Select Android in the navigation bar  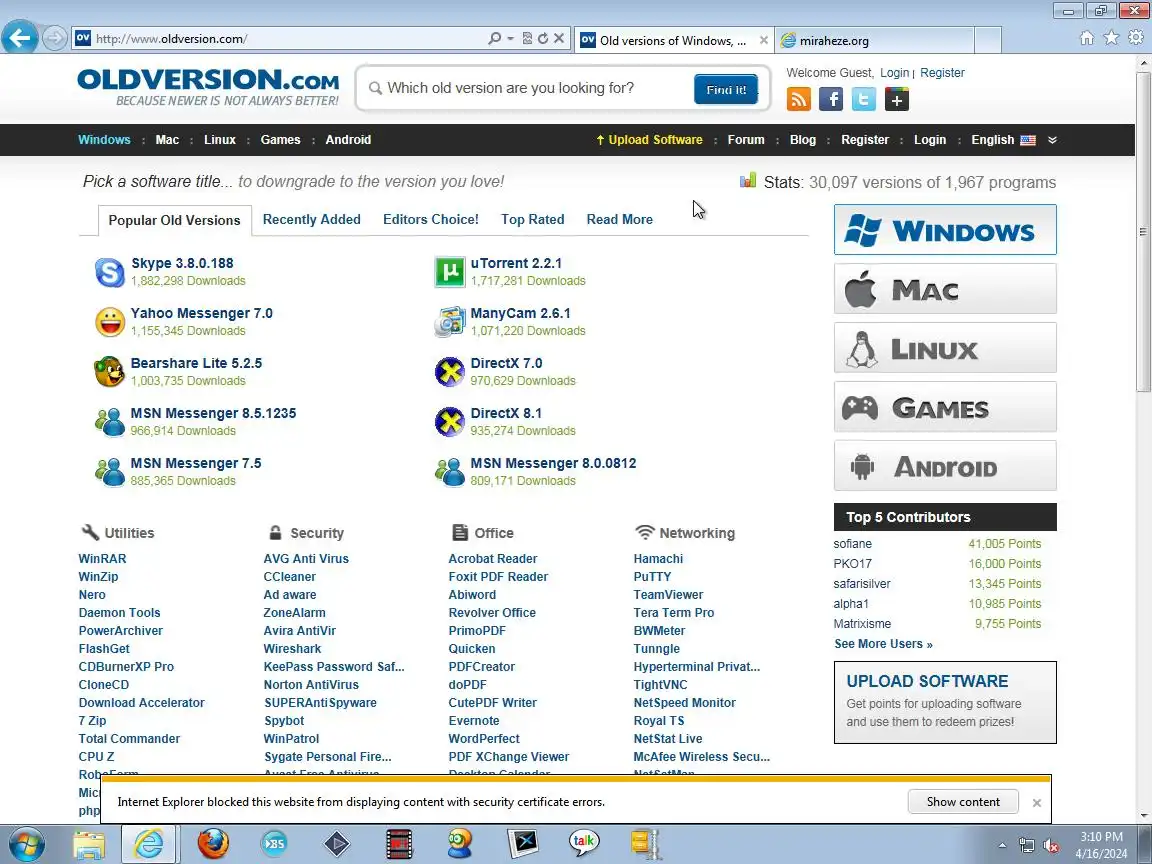coord(348,140)
